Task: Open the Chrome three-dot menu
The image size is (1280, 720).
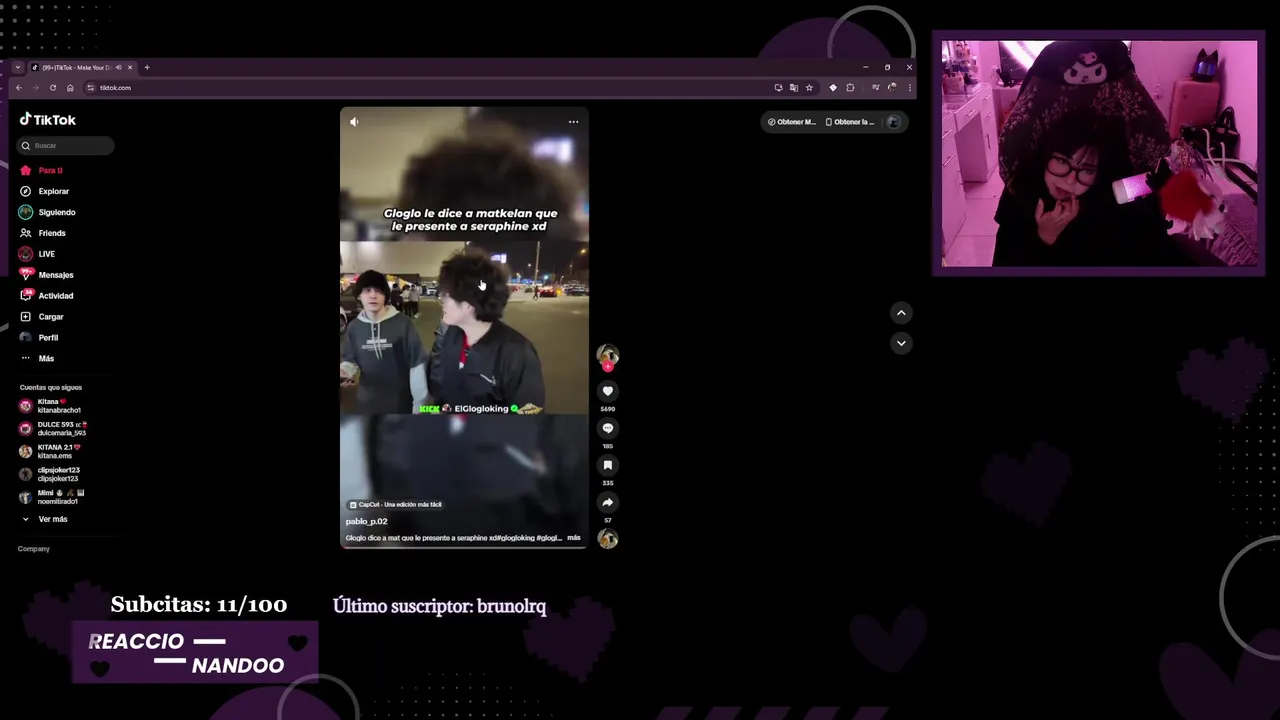Action: [x=909, y=88]
